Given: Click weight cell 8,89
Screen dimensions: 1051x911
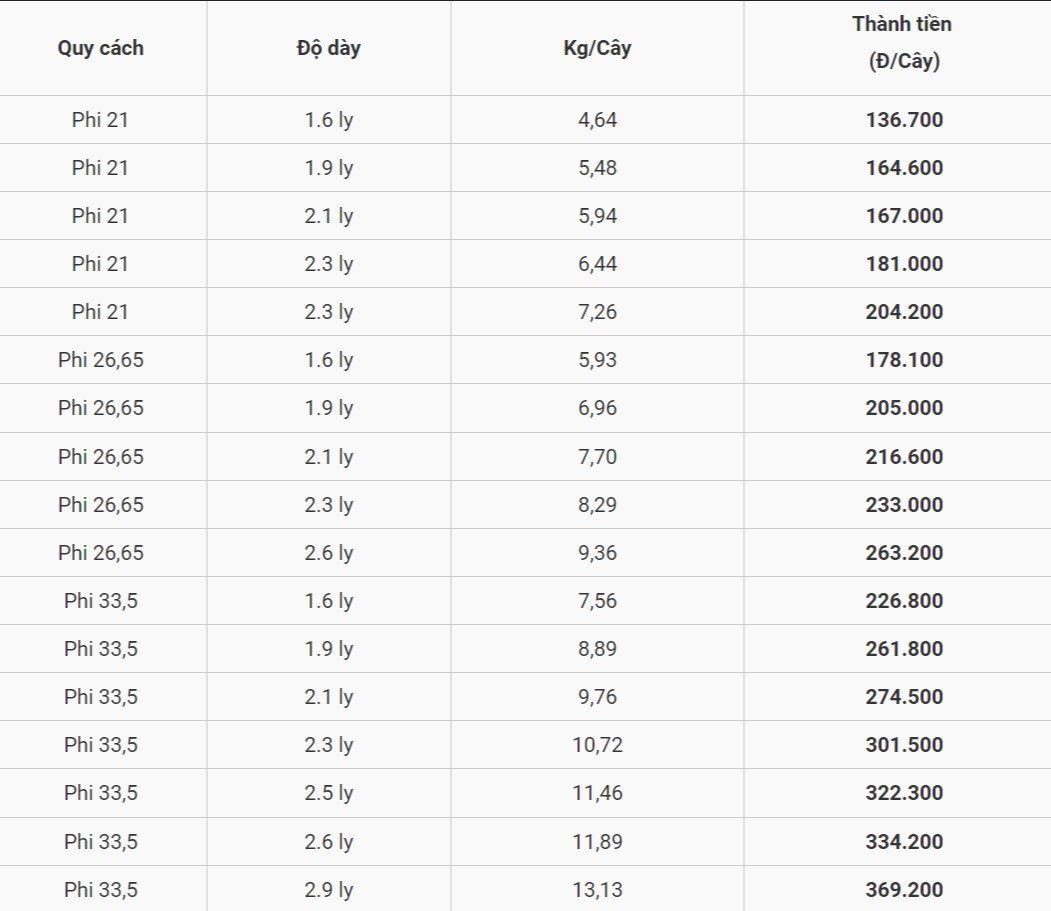Looking at the screenshot, I should coord(597,649).
